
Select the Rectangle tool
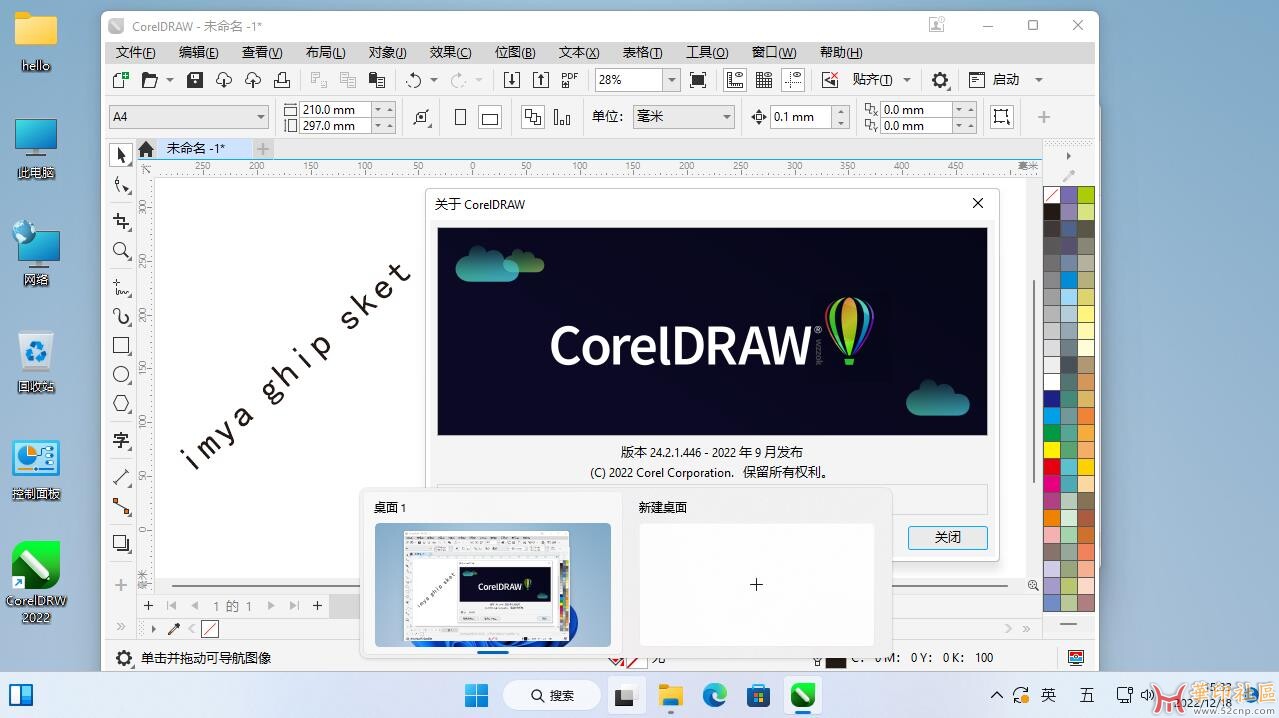(x=121, y=346)
